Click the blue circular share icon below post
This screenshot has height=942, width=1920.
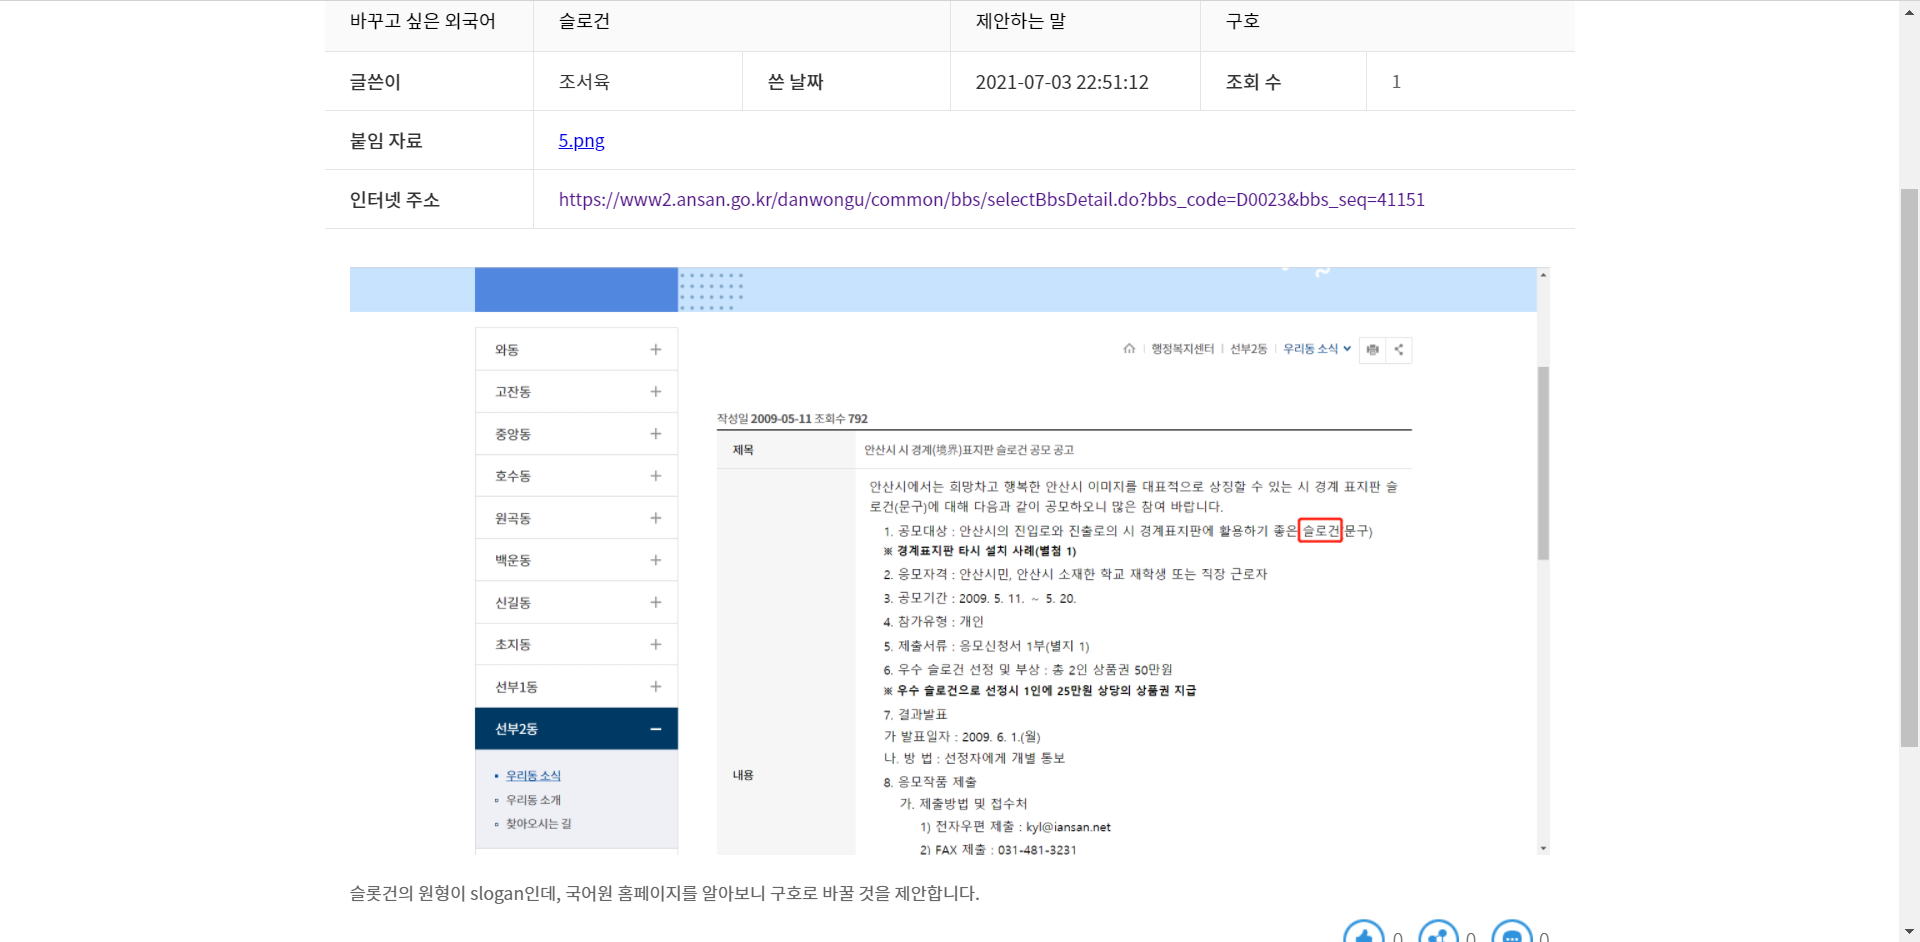click(1438, 934)
